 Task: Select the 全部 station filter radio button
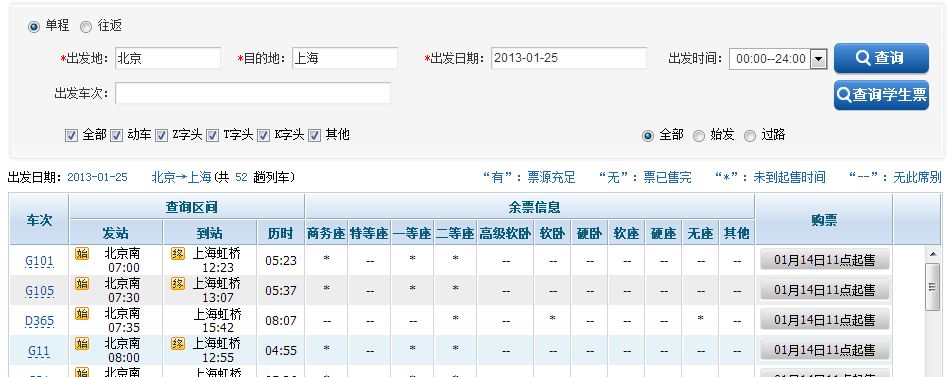point(648,136)
